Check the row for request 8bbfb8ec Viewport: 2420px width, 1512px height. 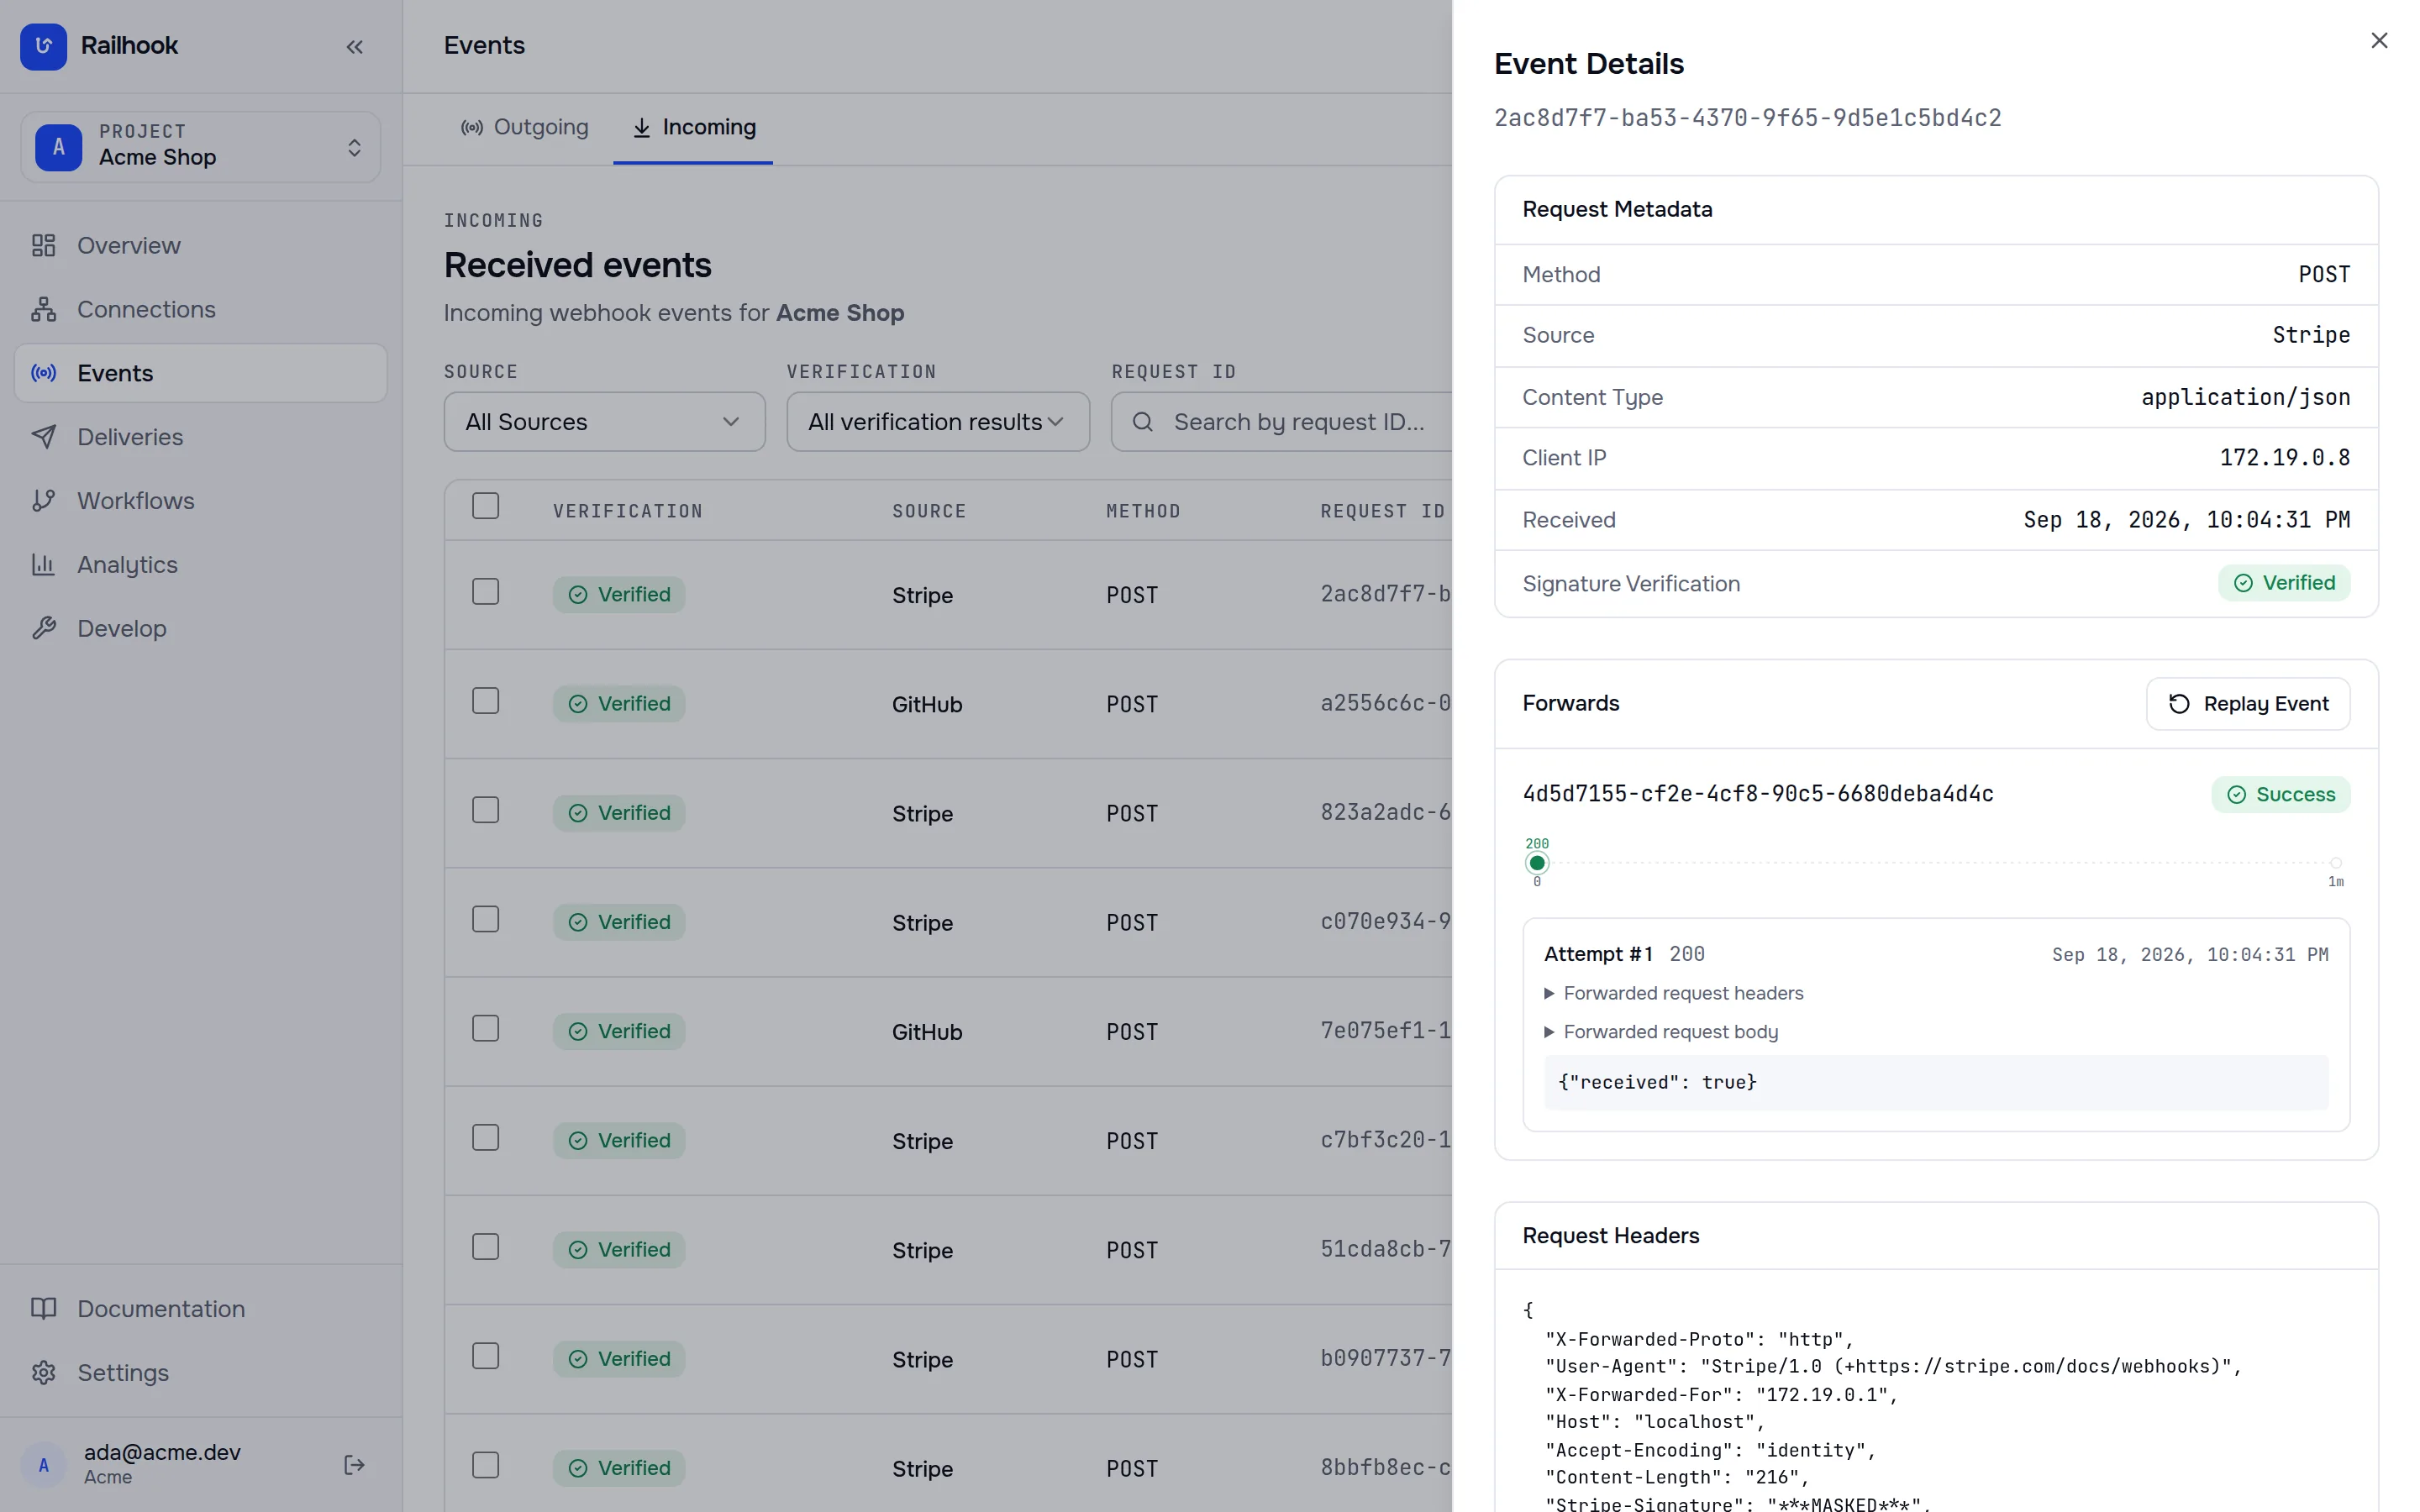485,1465
